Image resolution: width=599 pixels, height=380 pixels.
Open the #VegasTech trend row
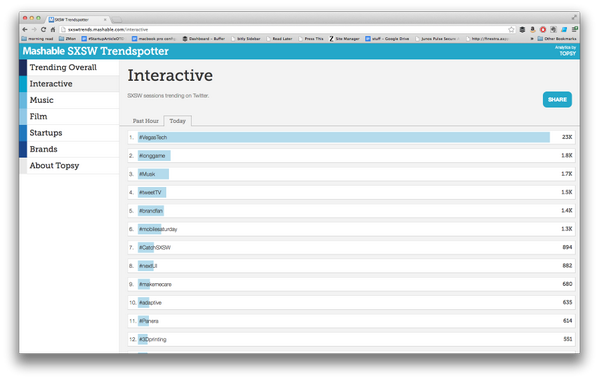pyautogui.click(x=351, y=137)
